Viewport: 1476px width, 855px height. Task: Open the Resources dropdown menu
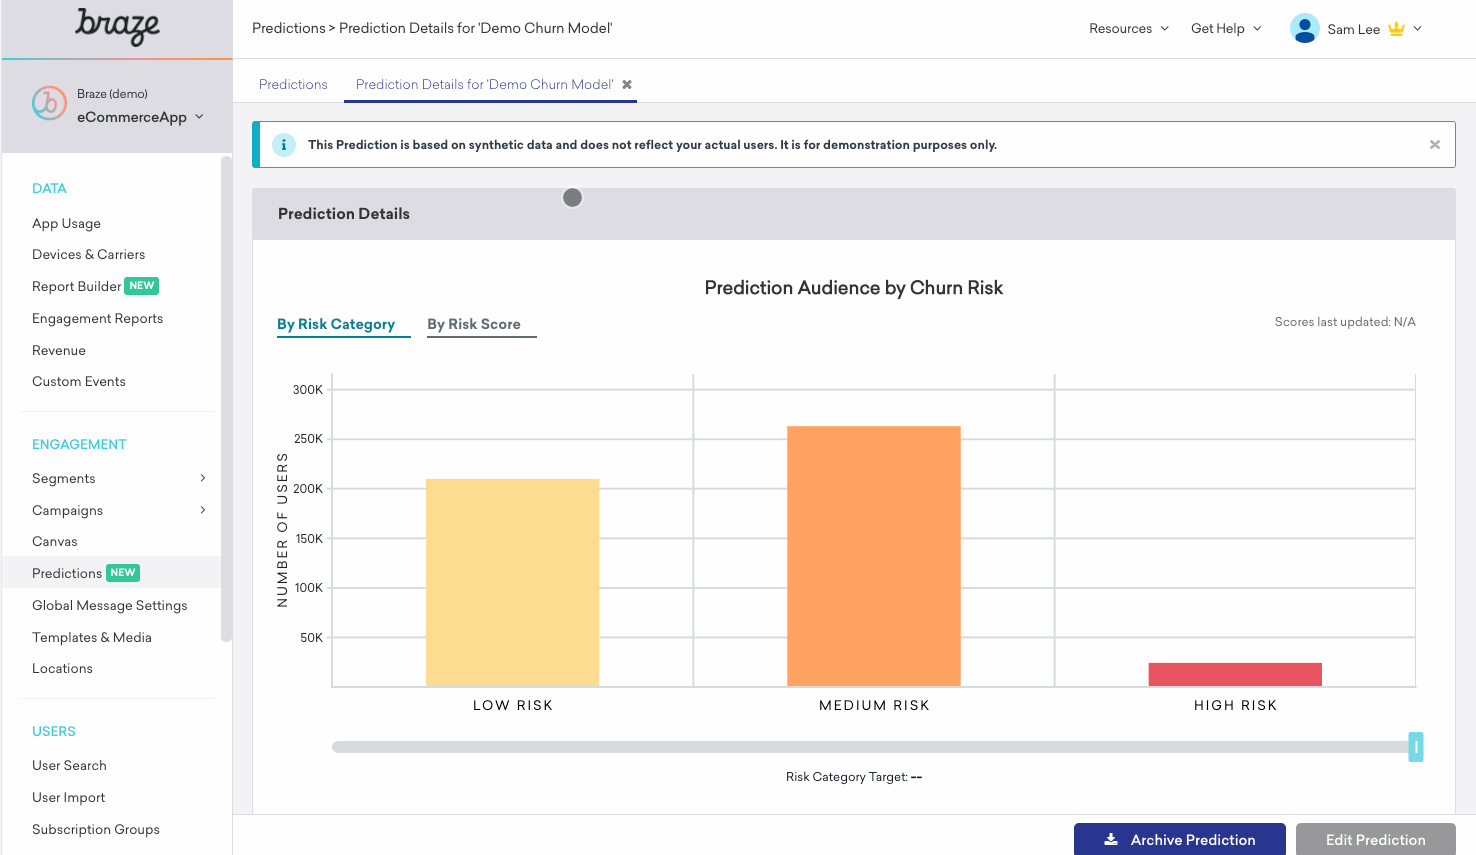coord(1129,29)
